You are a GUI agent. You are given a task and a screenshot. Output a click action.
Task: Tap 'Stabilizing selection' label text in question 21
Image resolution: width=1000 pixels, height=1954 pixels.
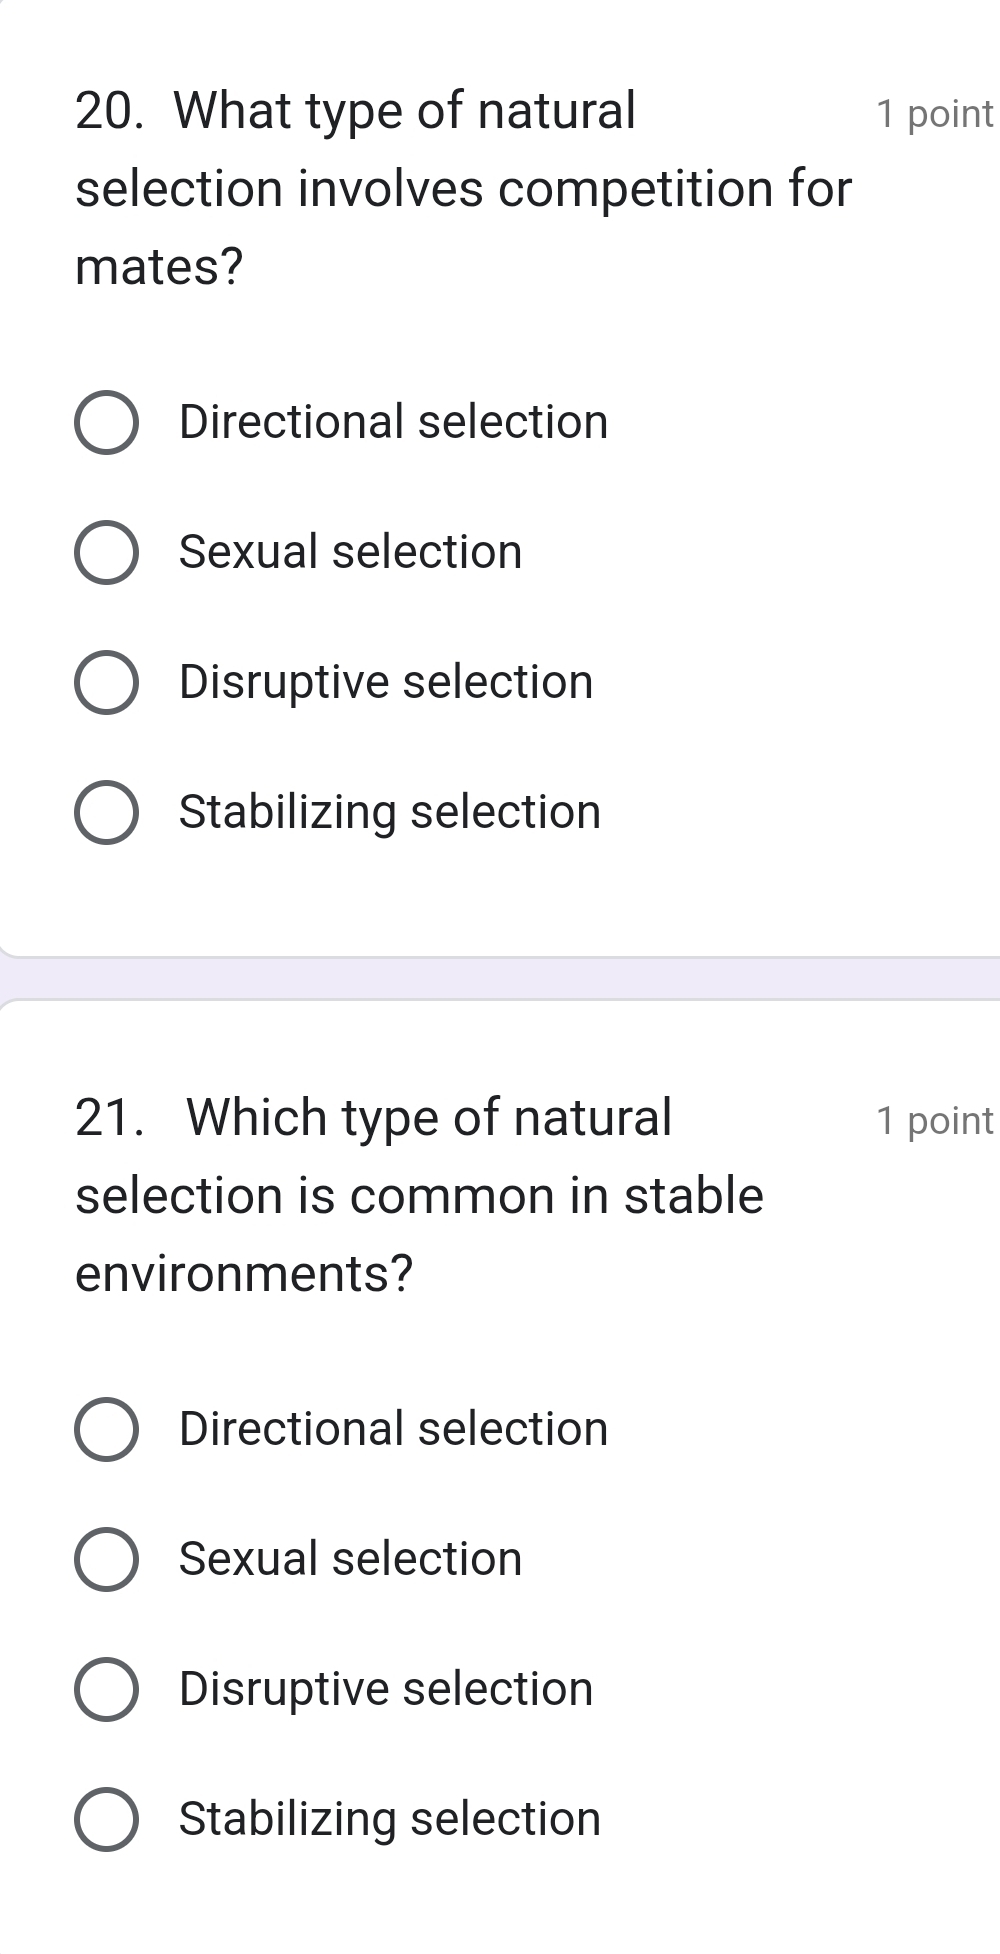pyautogui.click(x=390, y=1819)
